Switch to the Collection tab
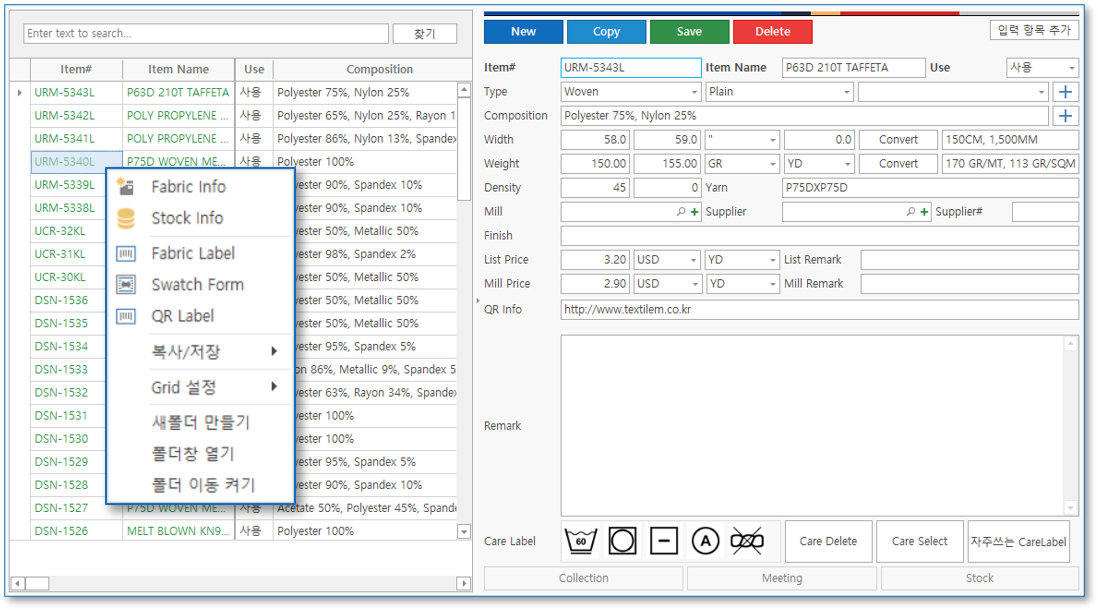The height and width of the screenshot is (610, 1098). click(584, 578)
